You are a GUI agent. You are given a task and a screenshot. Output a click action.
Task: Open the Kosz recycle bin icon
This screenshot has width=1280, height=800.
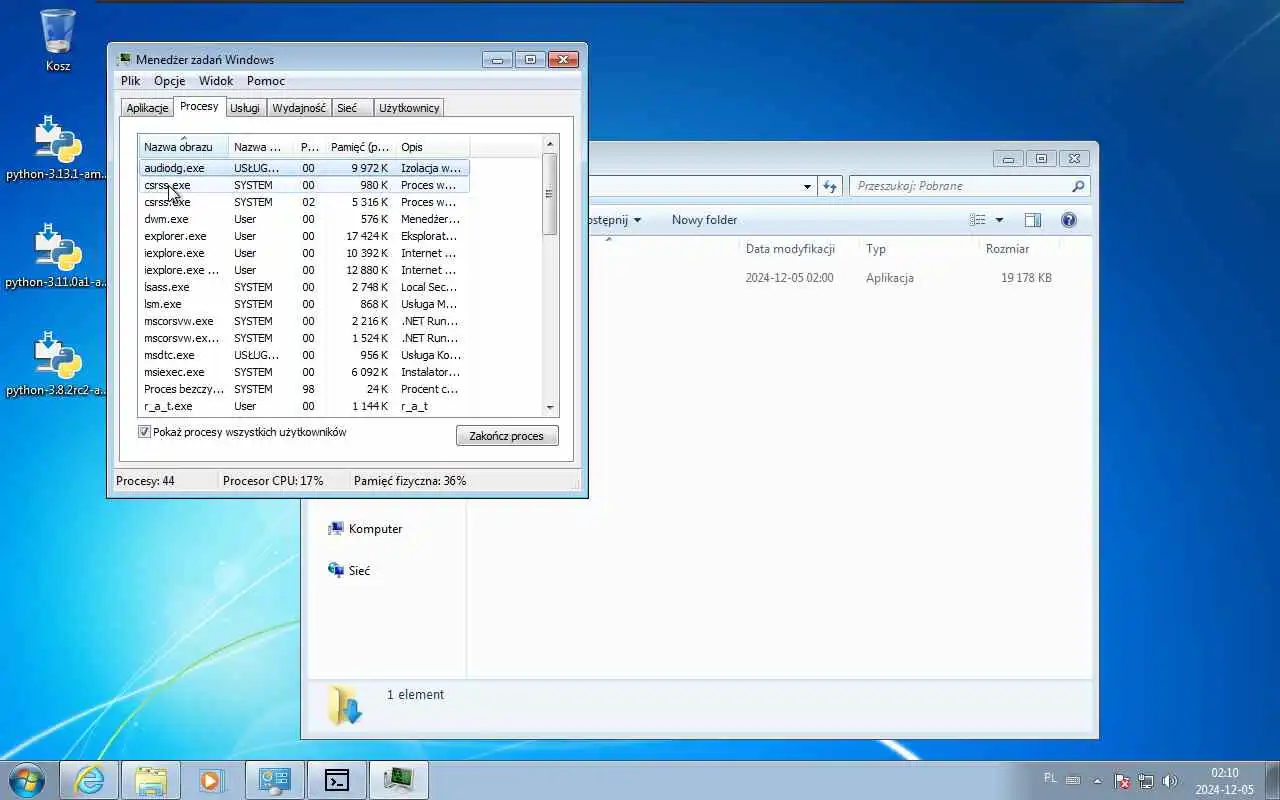click(x=58, y=41)
